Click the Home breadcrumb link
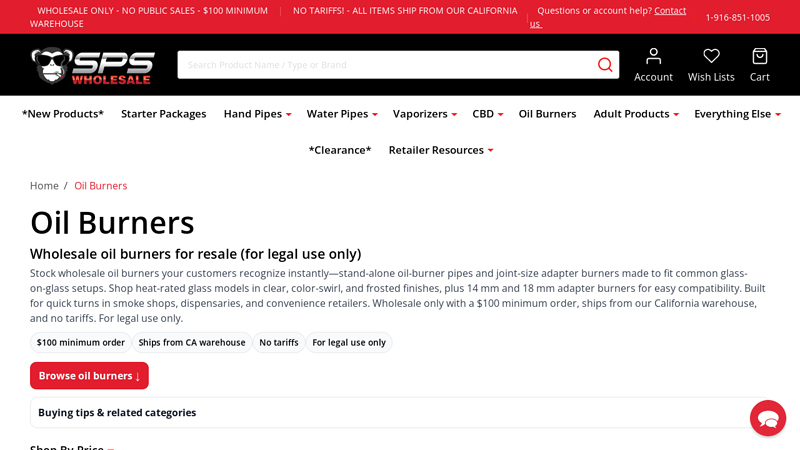Viewport: 800px width, 450px height. point(44,186)
